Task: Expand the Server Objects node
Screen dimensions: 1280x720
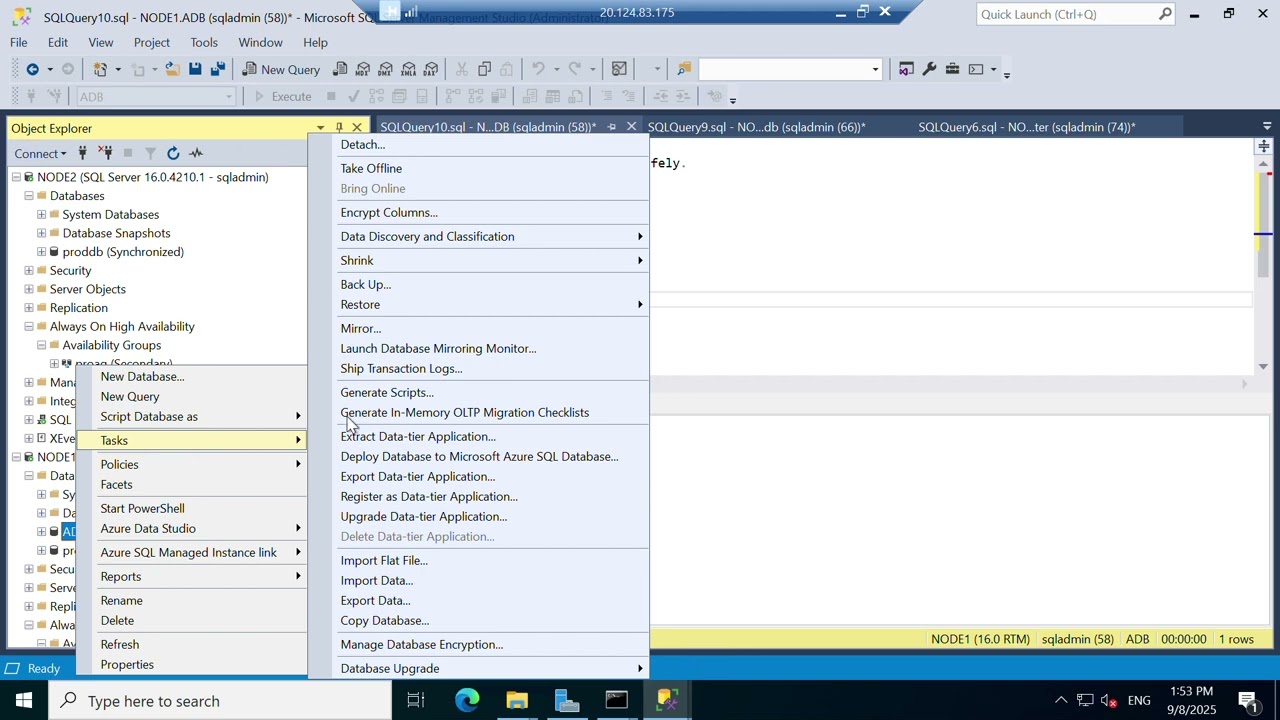Action: point(29,289)
